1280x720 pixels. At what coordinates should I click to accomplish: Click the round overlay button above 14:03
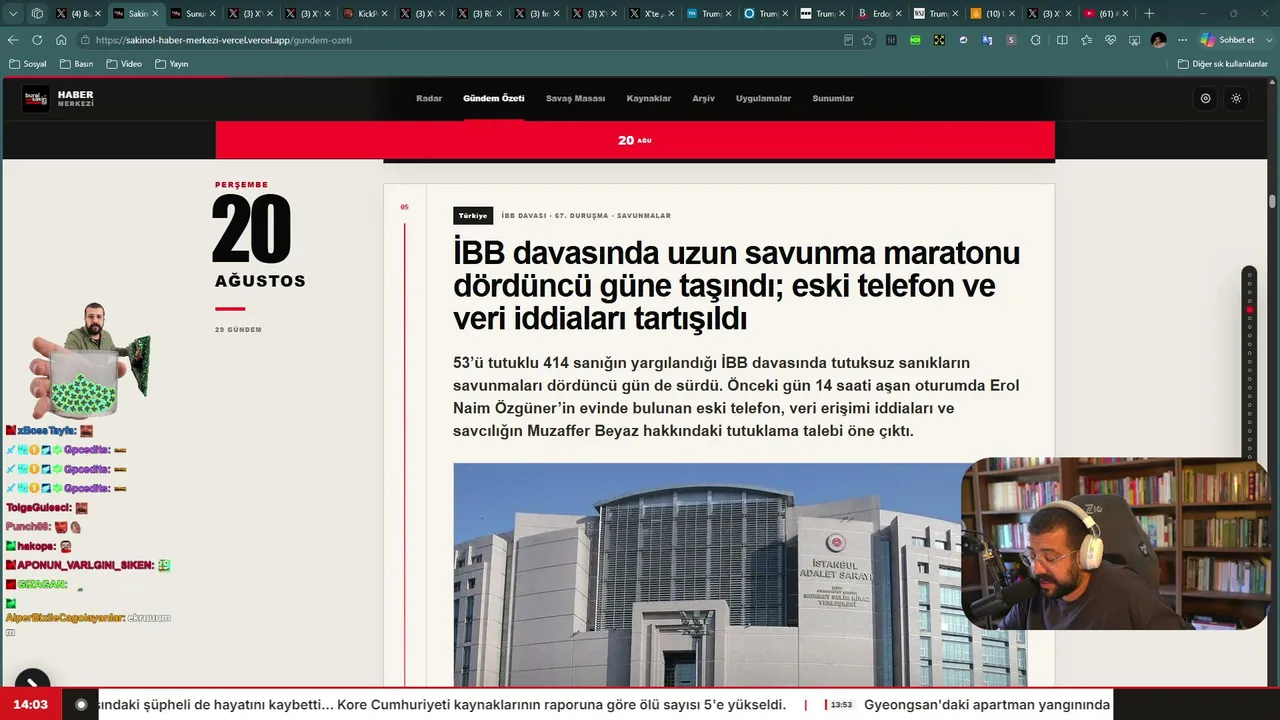[32, 684]
